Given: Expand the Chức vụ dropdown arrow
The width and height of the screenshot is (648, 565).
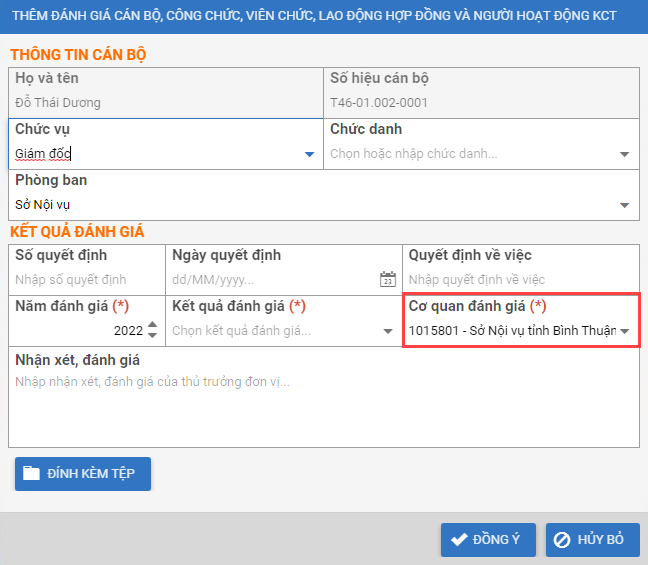Looking at the screenshot, I should click(x=309, y=154).
